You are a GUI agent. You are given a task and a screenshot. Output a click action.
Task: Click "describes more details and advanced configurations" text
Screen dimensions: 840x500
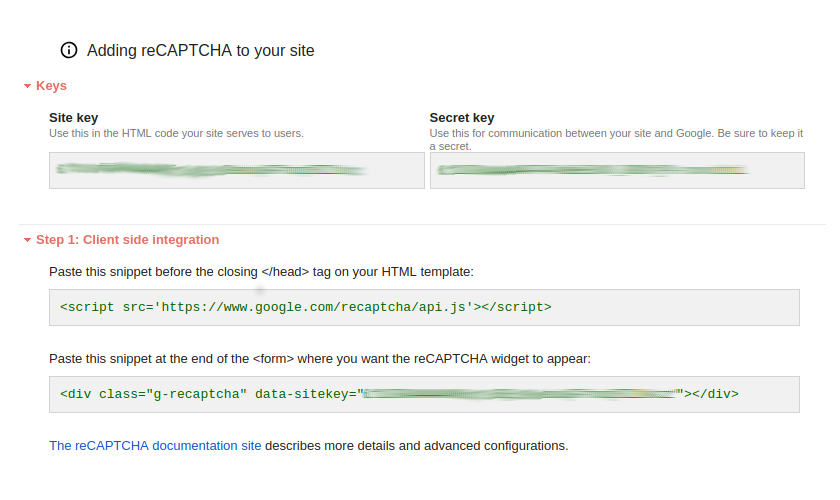(x=416, y=445)
